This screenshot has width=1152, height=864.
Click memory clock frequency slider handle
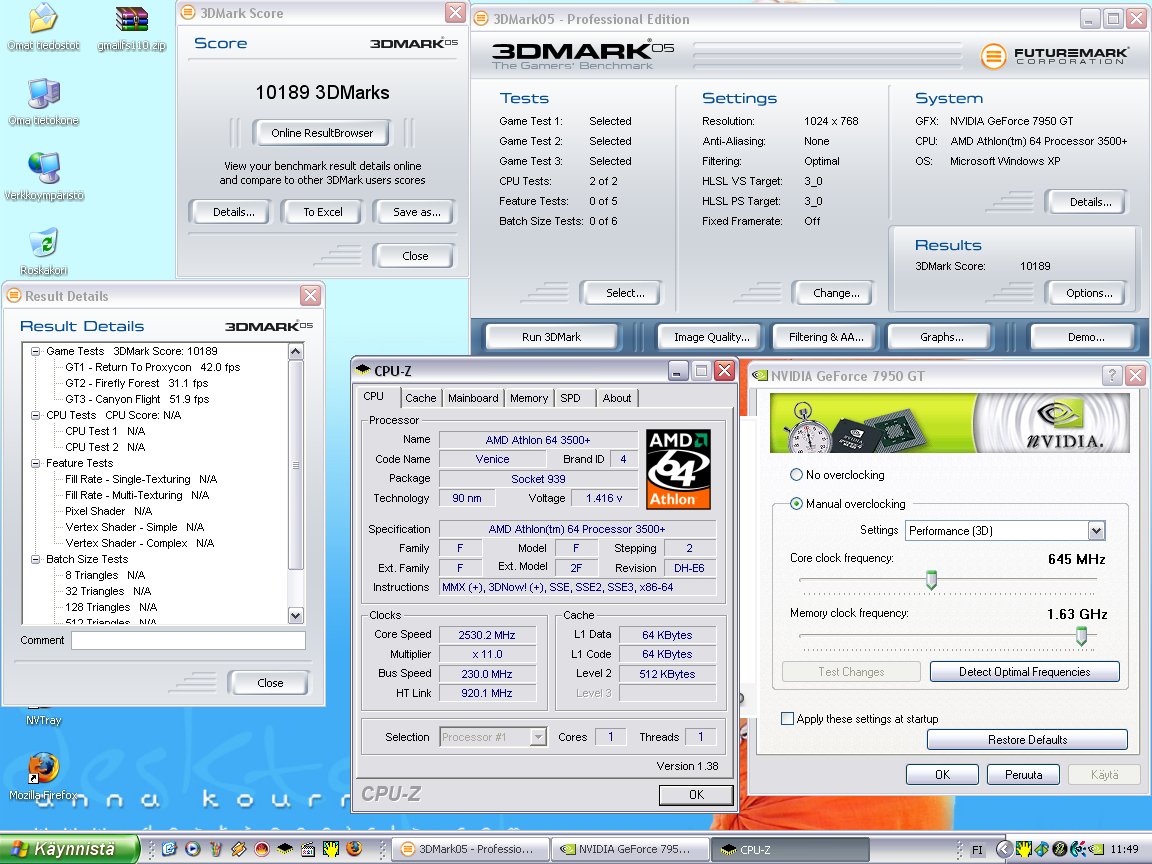pos(1081,636)
